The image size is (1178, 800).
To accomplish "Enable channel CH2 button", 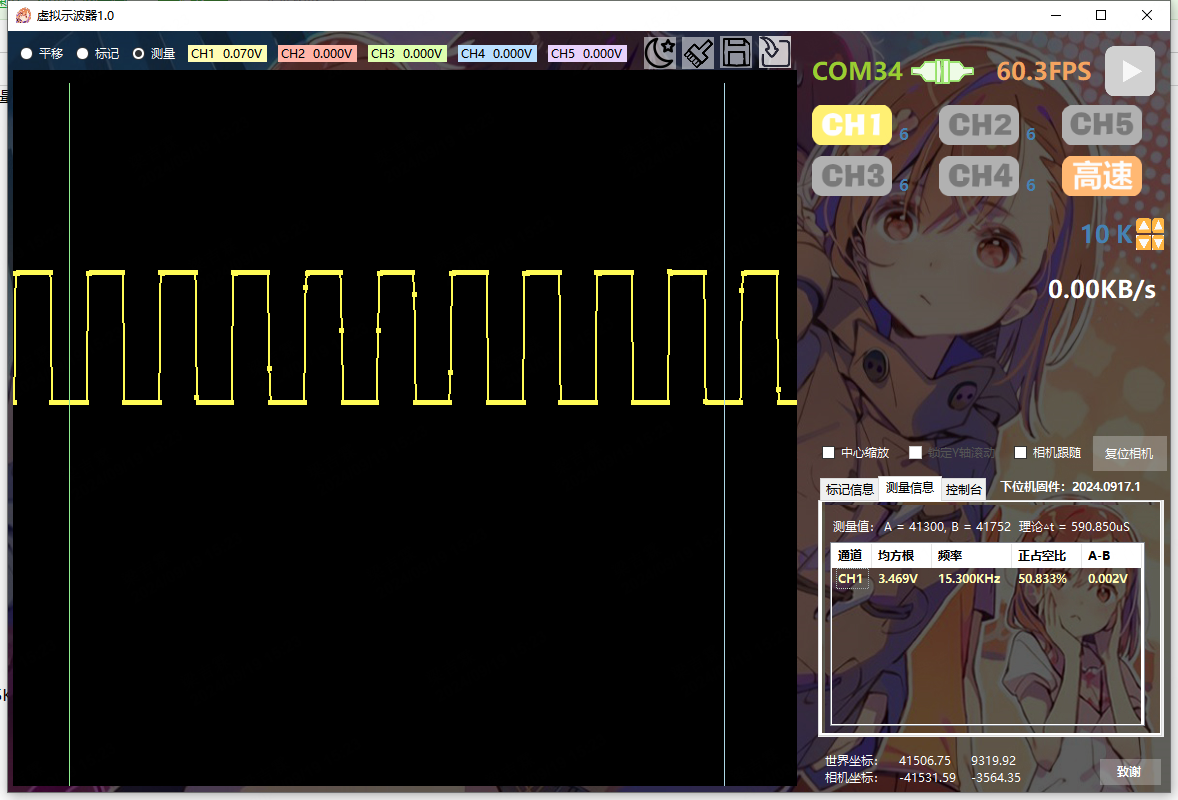I will pyautogui.click(x=979, y=125).
